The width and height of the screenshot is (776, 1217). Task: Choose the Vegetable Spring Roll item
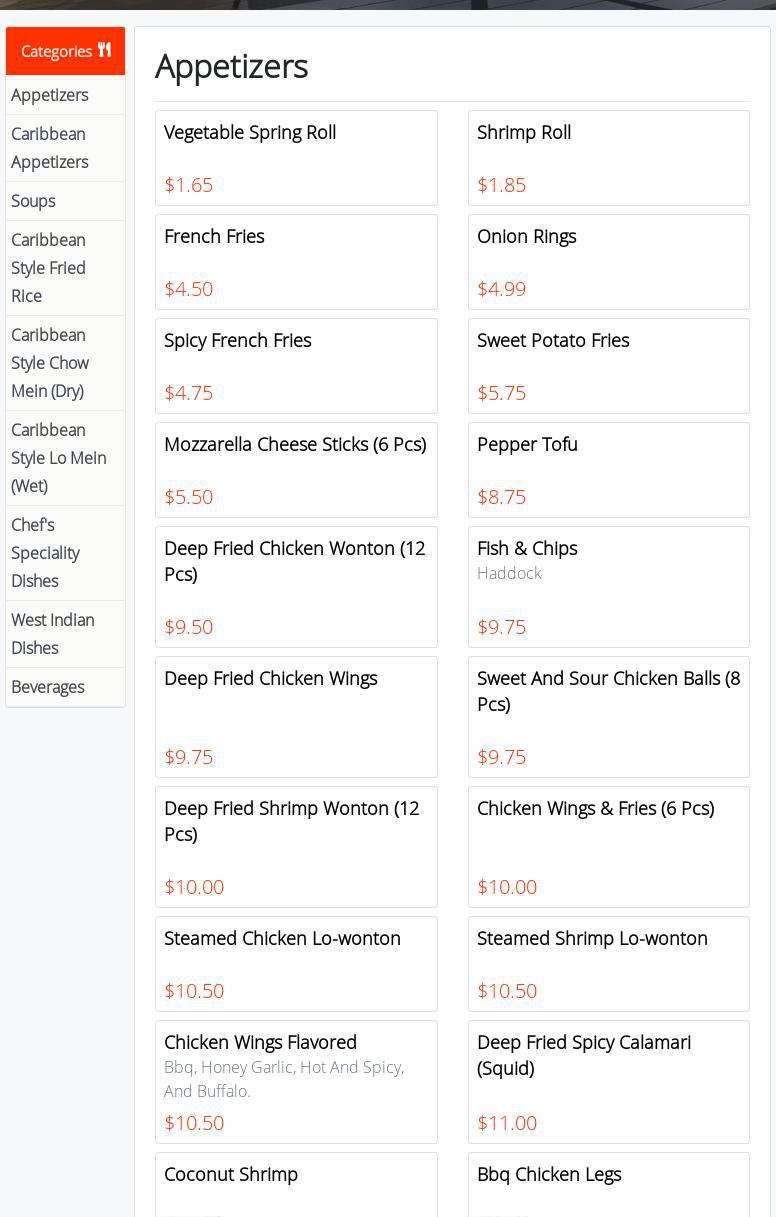point(296,158)
